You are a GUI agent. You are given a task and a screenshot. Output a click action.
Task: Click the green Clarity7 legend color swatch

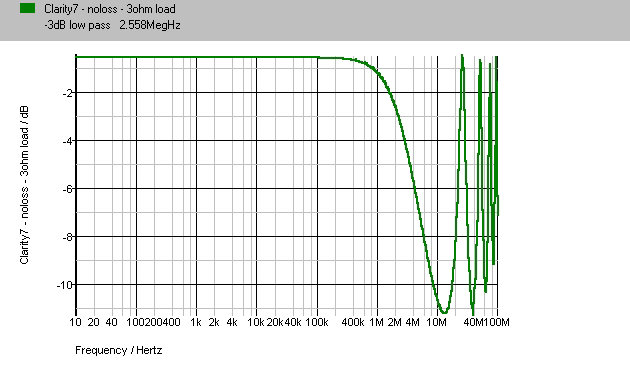(27, 8)
